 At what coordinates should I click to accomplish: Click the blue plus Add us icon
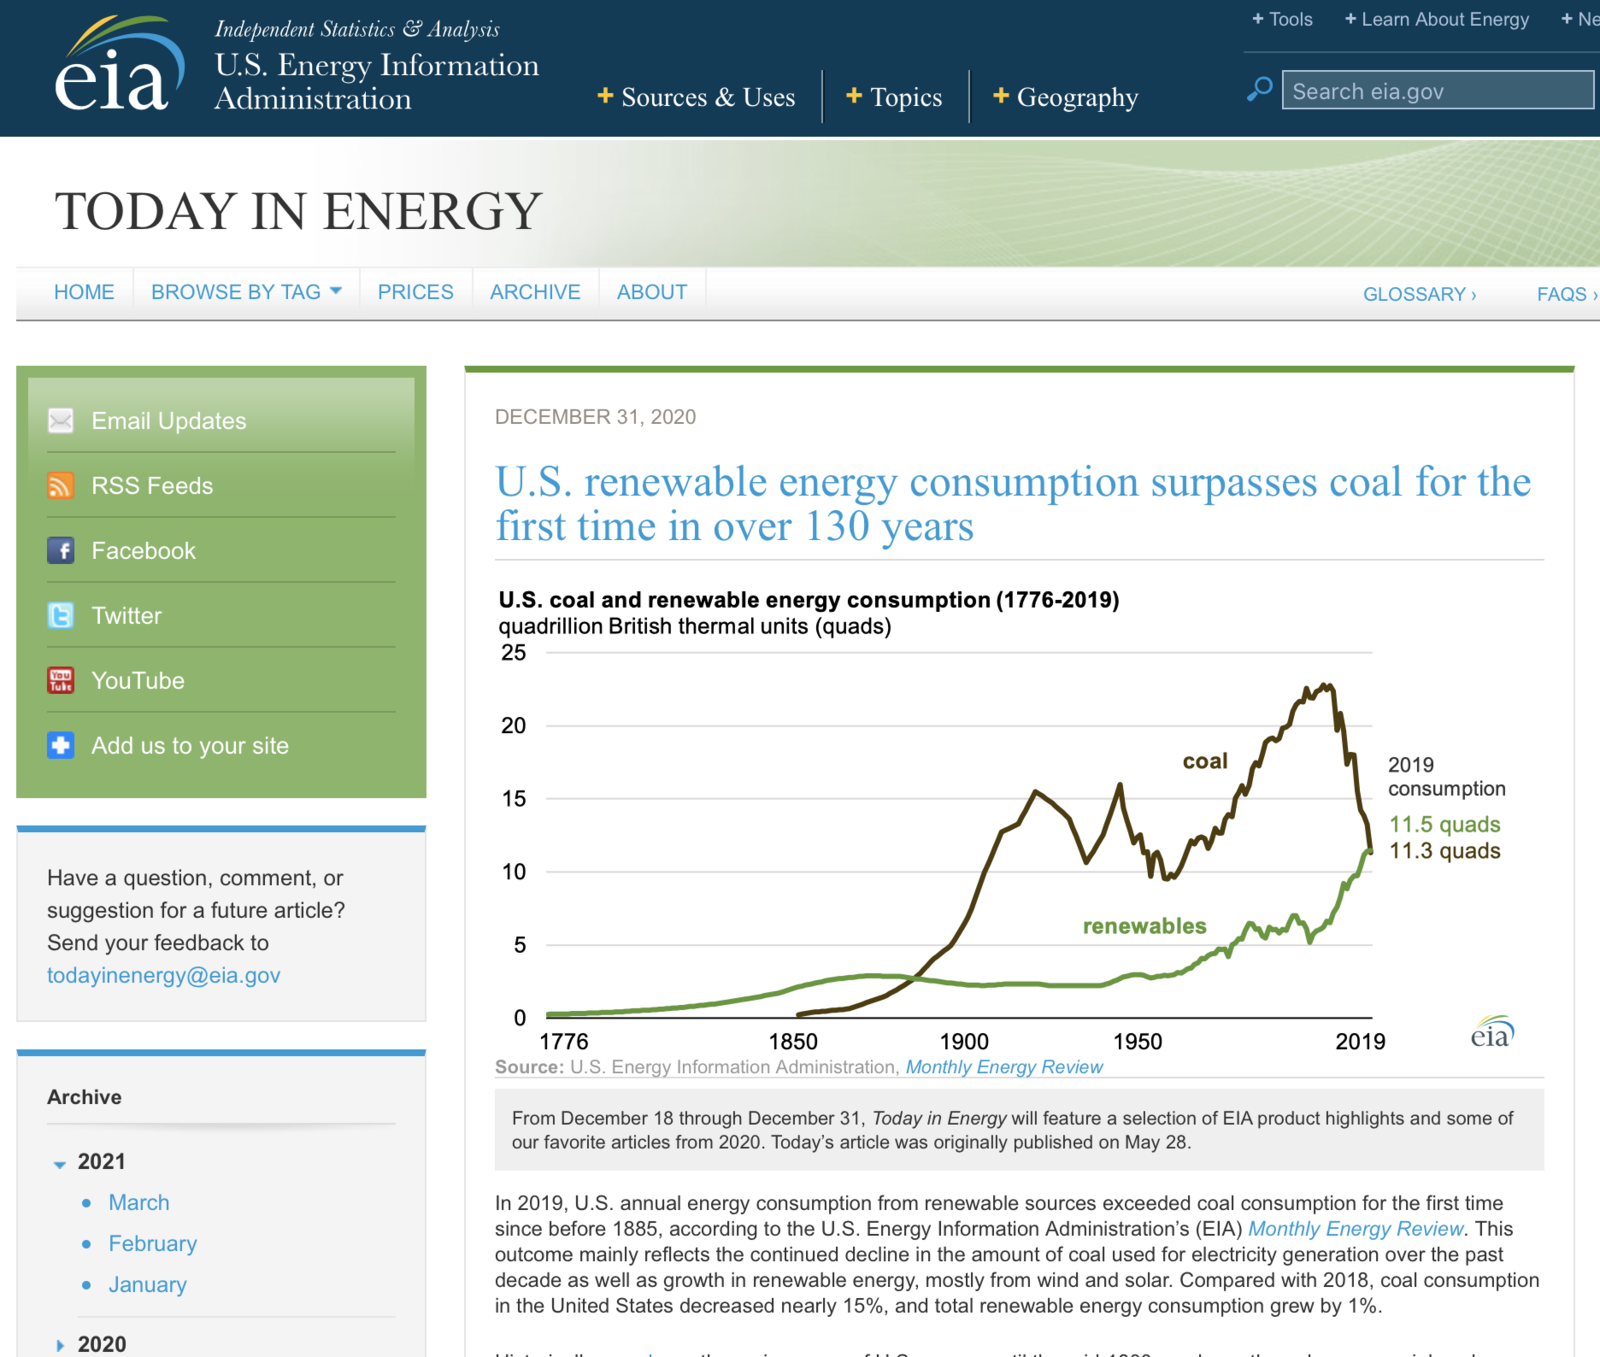(x=61, y=745)
